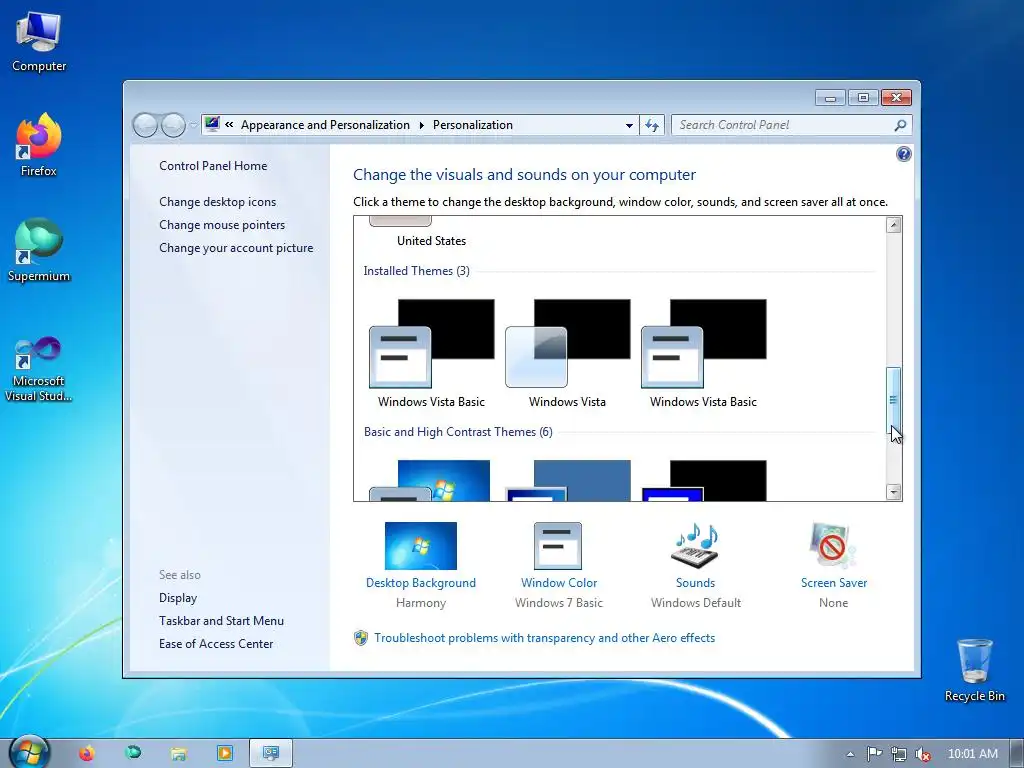1024x768 pixels.
Task: Click the Personalization taskbar button
Action: 270,754
